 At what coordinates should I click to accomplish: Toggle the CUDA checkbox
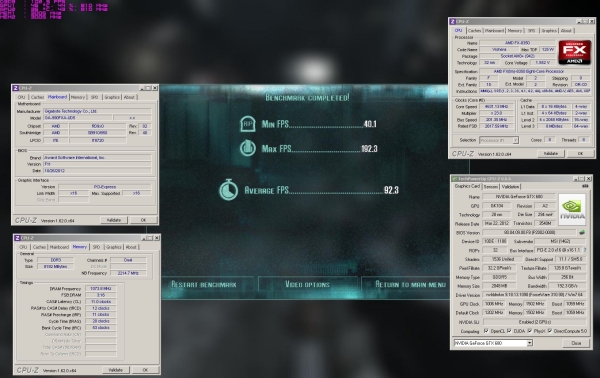pyautogui.click(x=509, y=331)
